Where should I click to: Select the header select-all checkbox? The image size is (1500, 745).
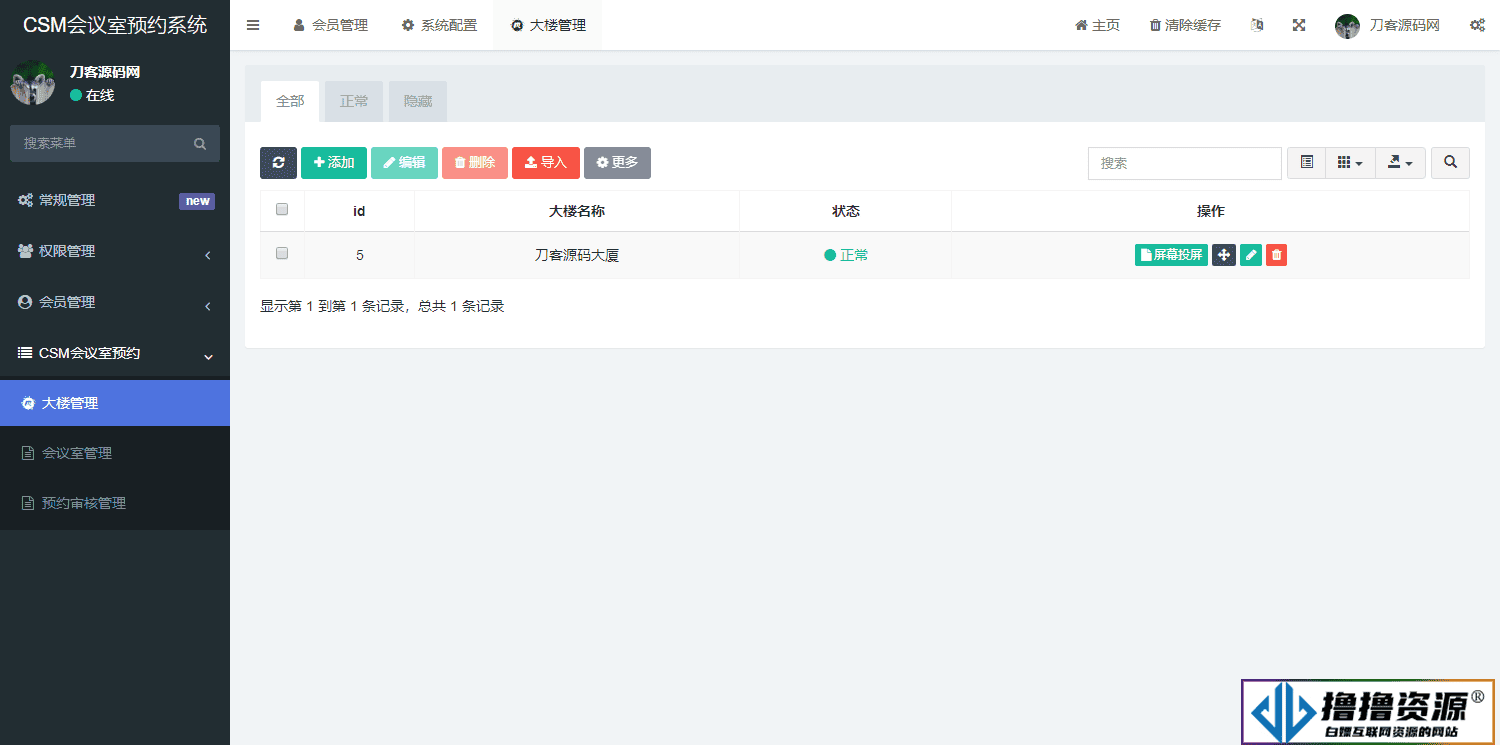point(282,210)
